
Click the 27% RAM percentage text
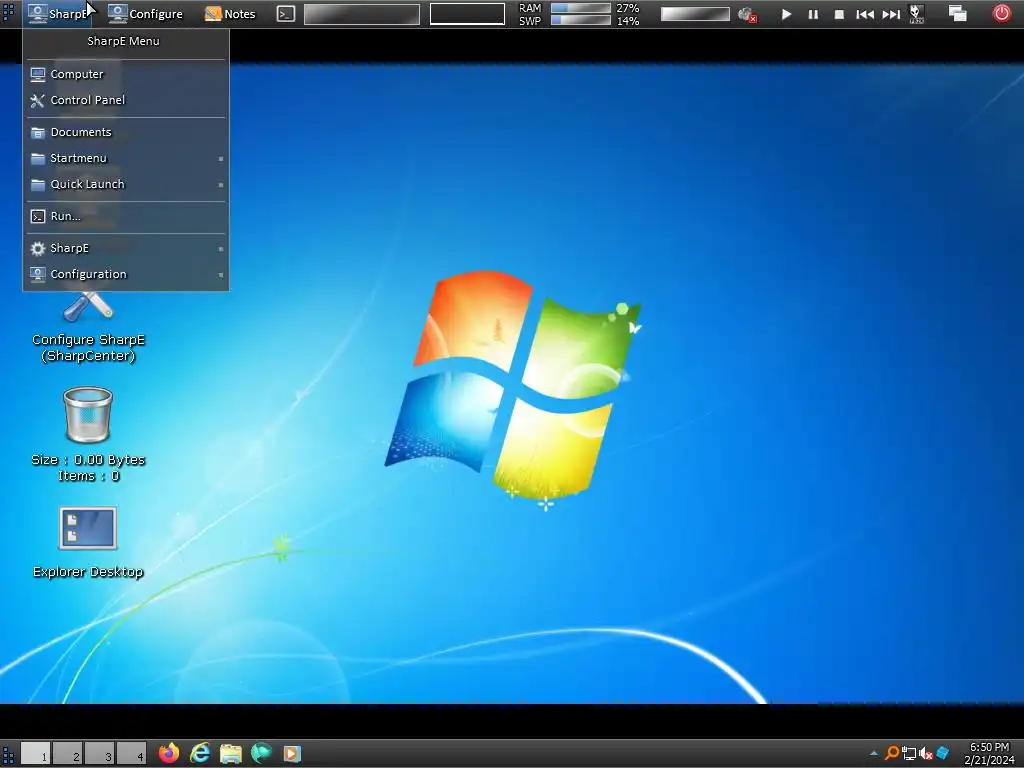click(628, 8)
